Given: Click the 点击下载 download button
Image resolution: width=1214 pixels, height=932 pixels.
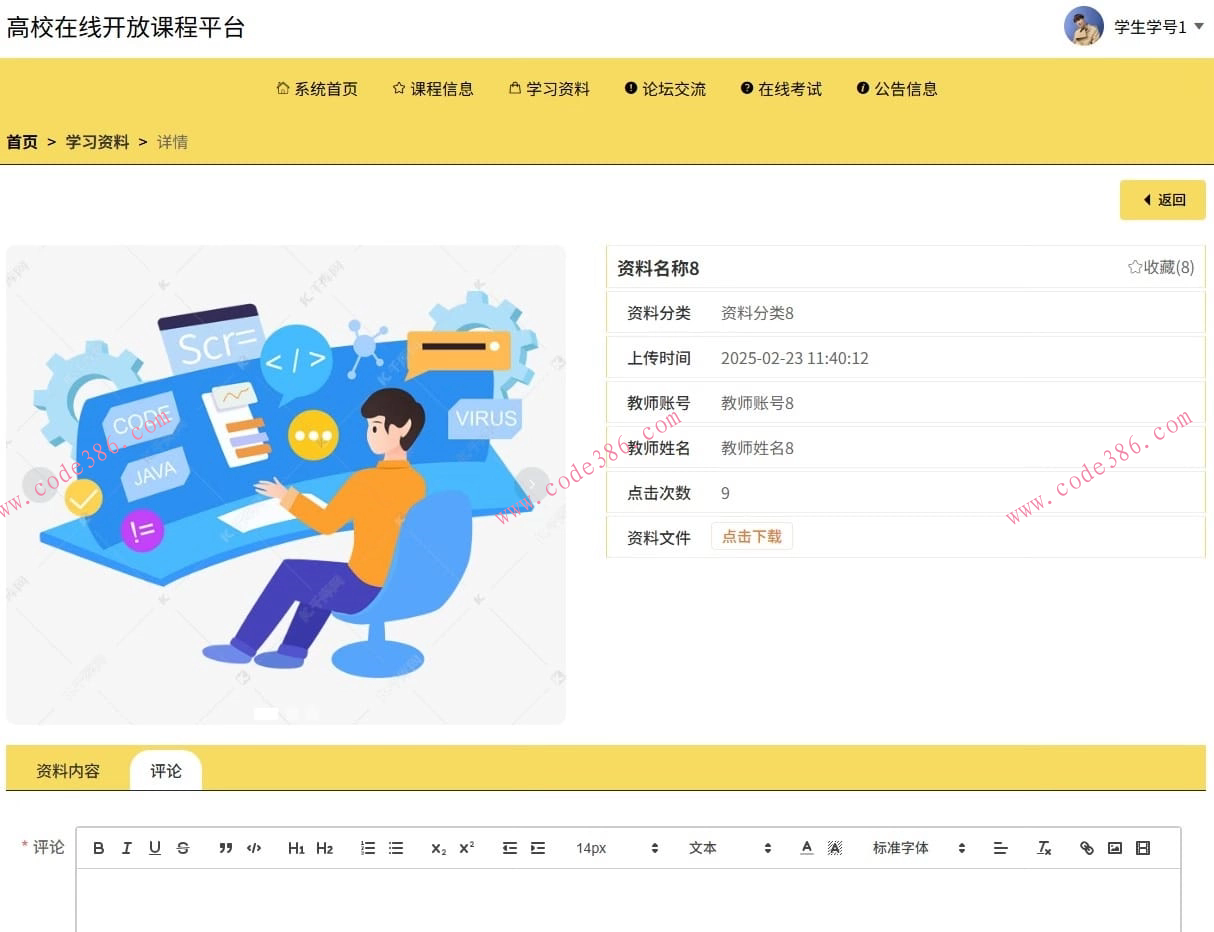Looking at the screenshot, I should click(751, 536).
